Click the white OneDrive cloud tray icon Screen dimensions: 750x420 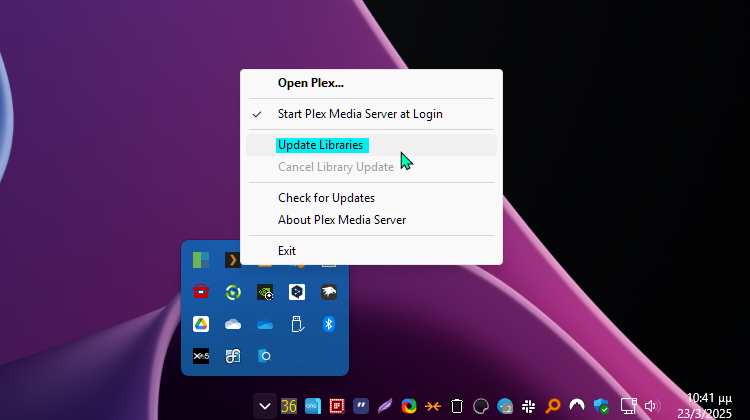233,324
